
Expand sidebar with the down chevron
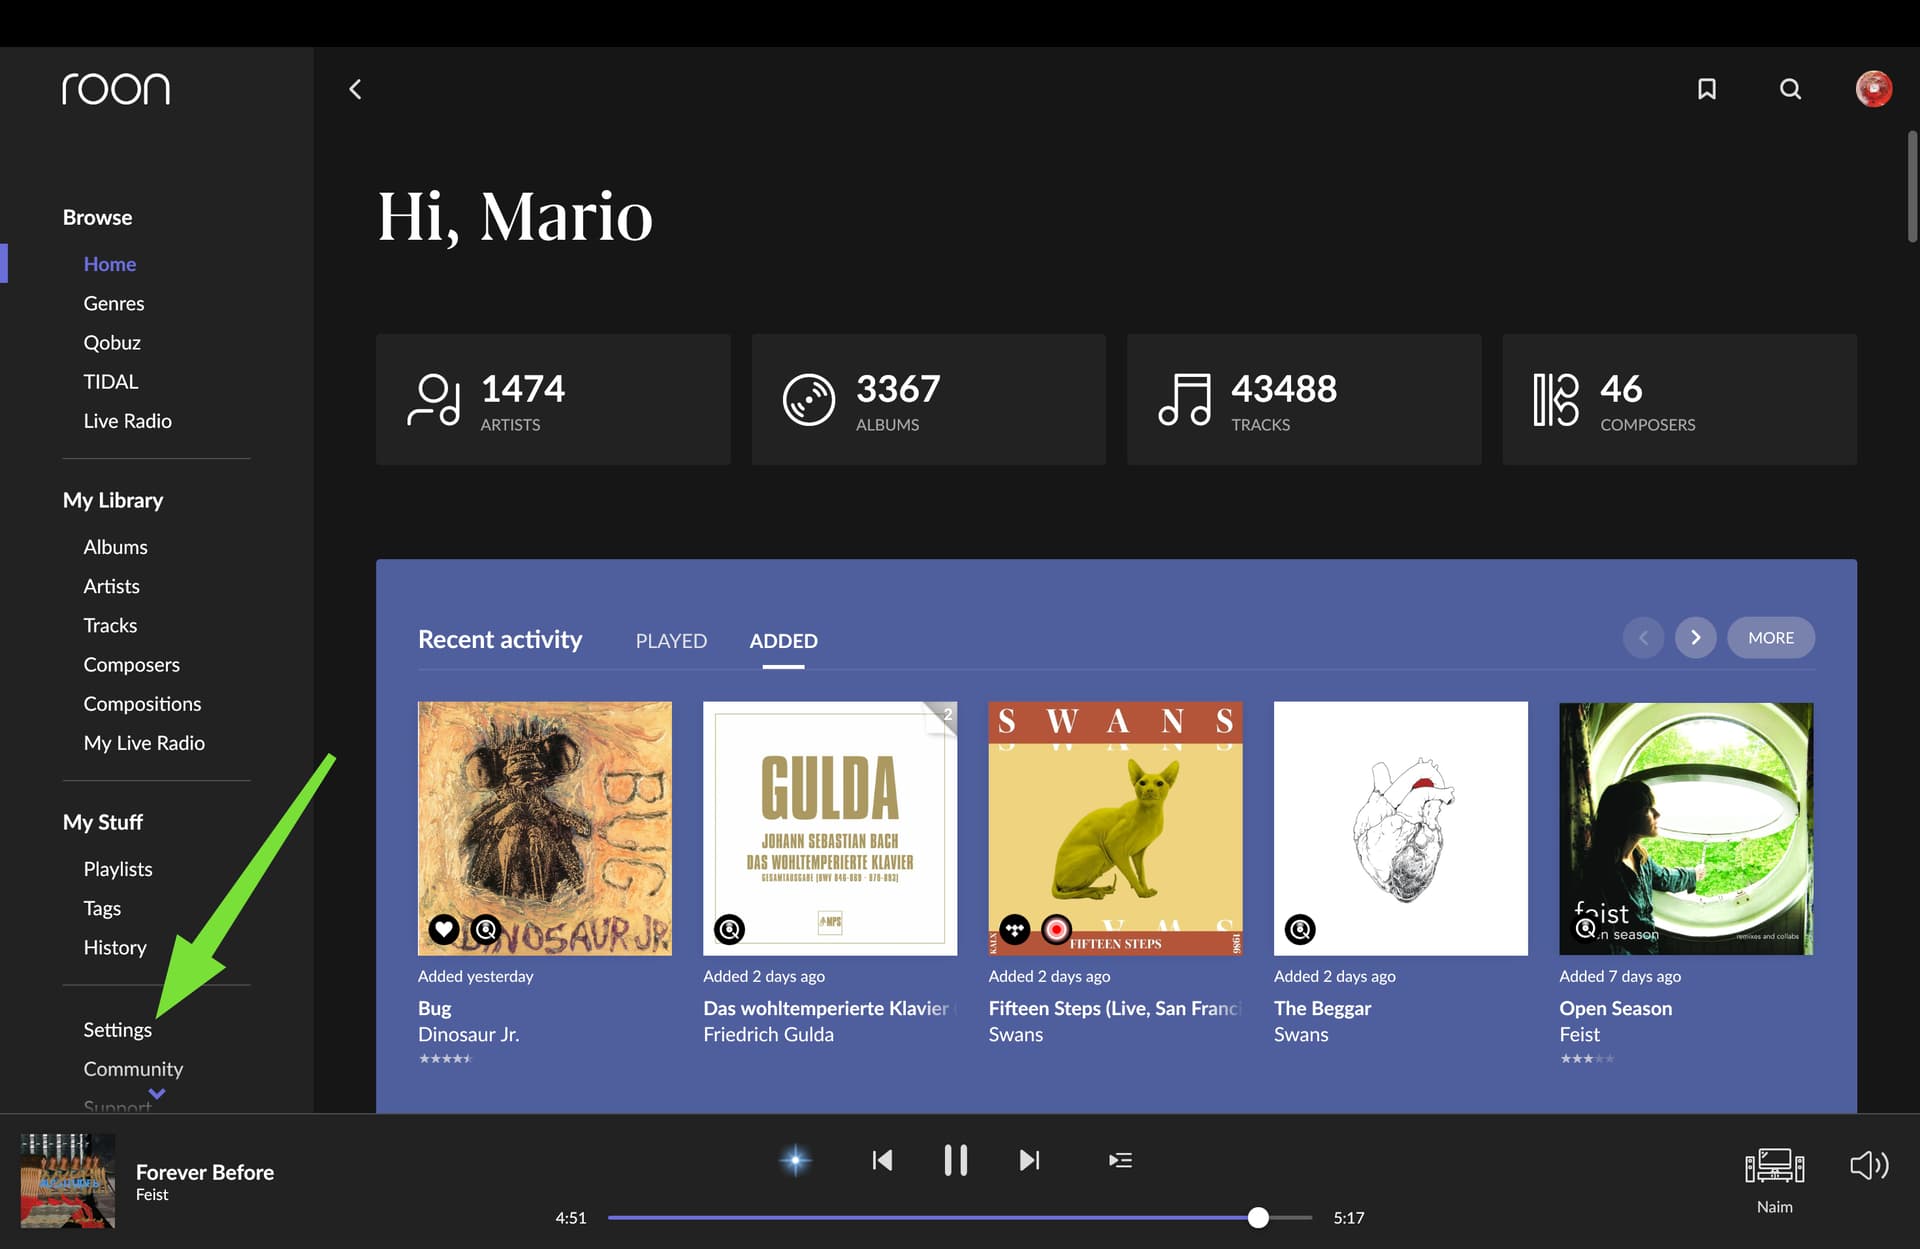coord(157,1094)
